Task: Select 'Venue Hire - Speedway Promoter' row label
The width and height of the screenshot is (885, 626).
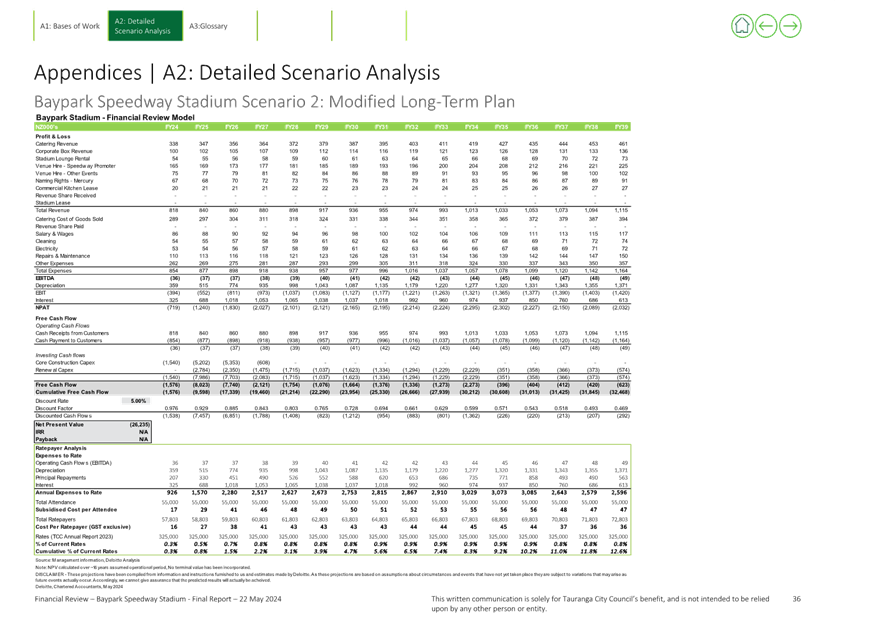Action: pos(76,166)
